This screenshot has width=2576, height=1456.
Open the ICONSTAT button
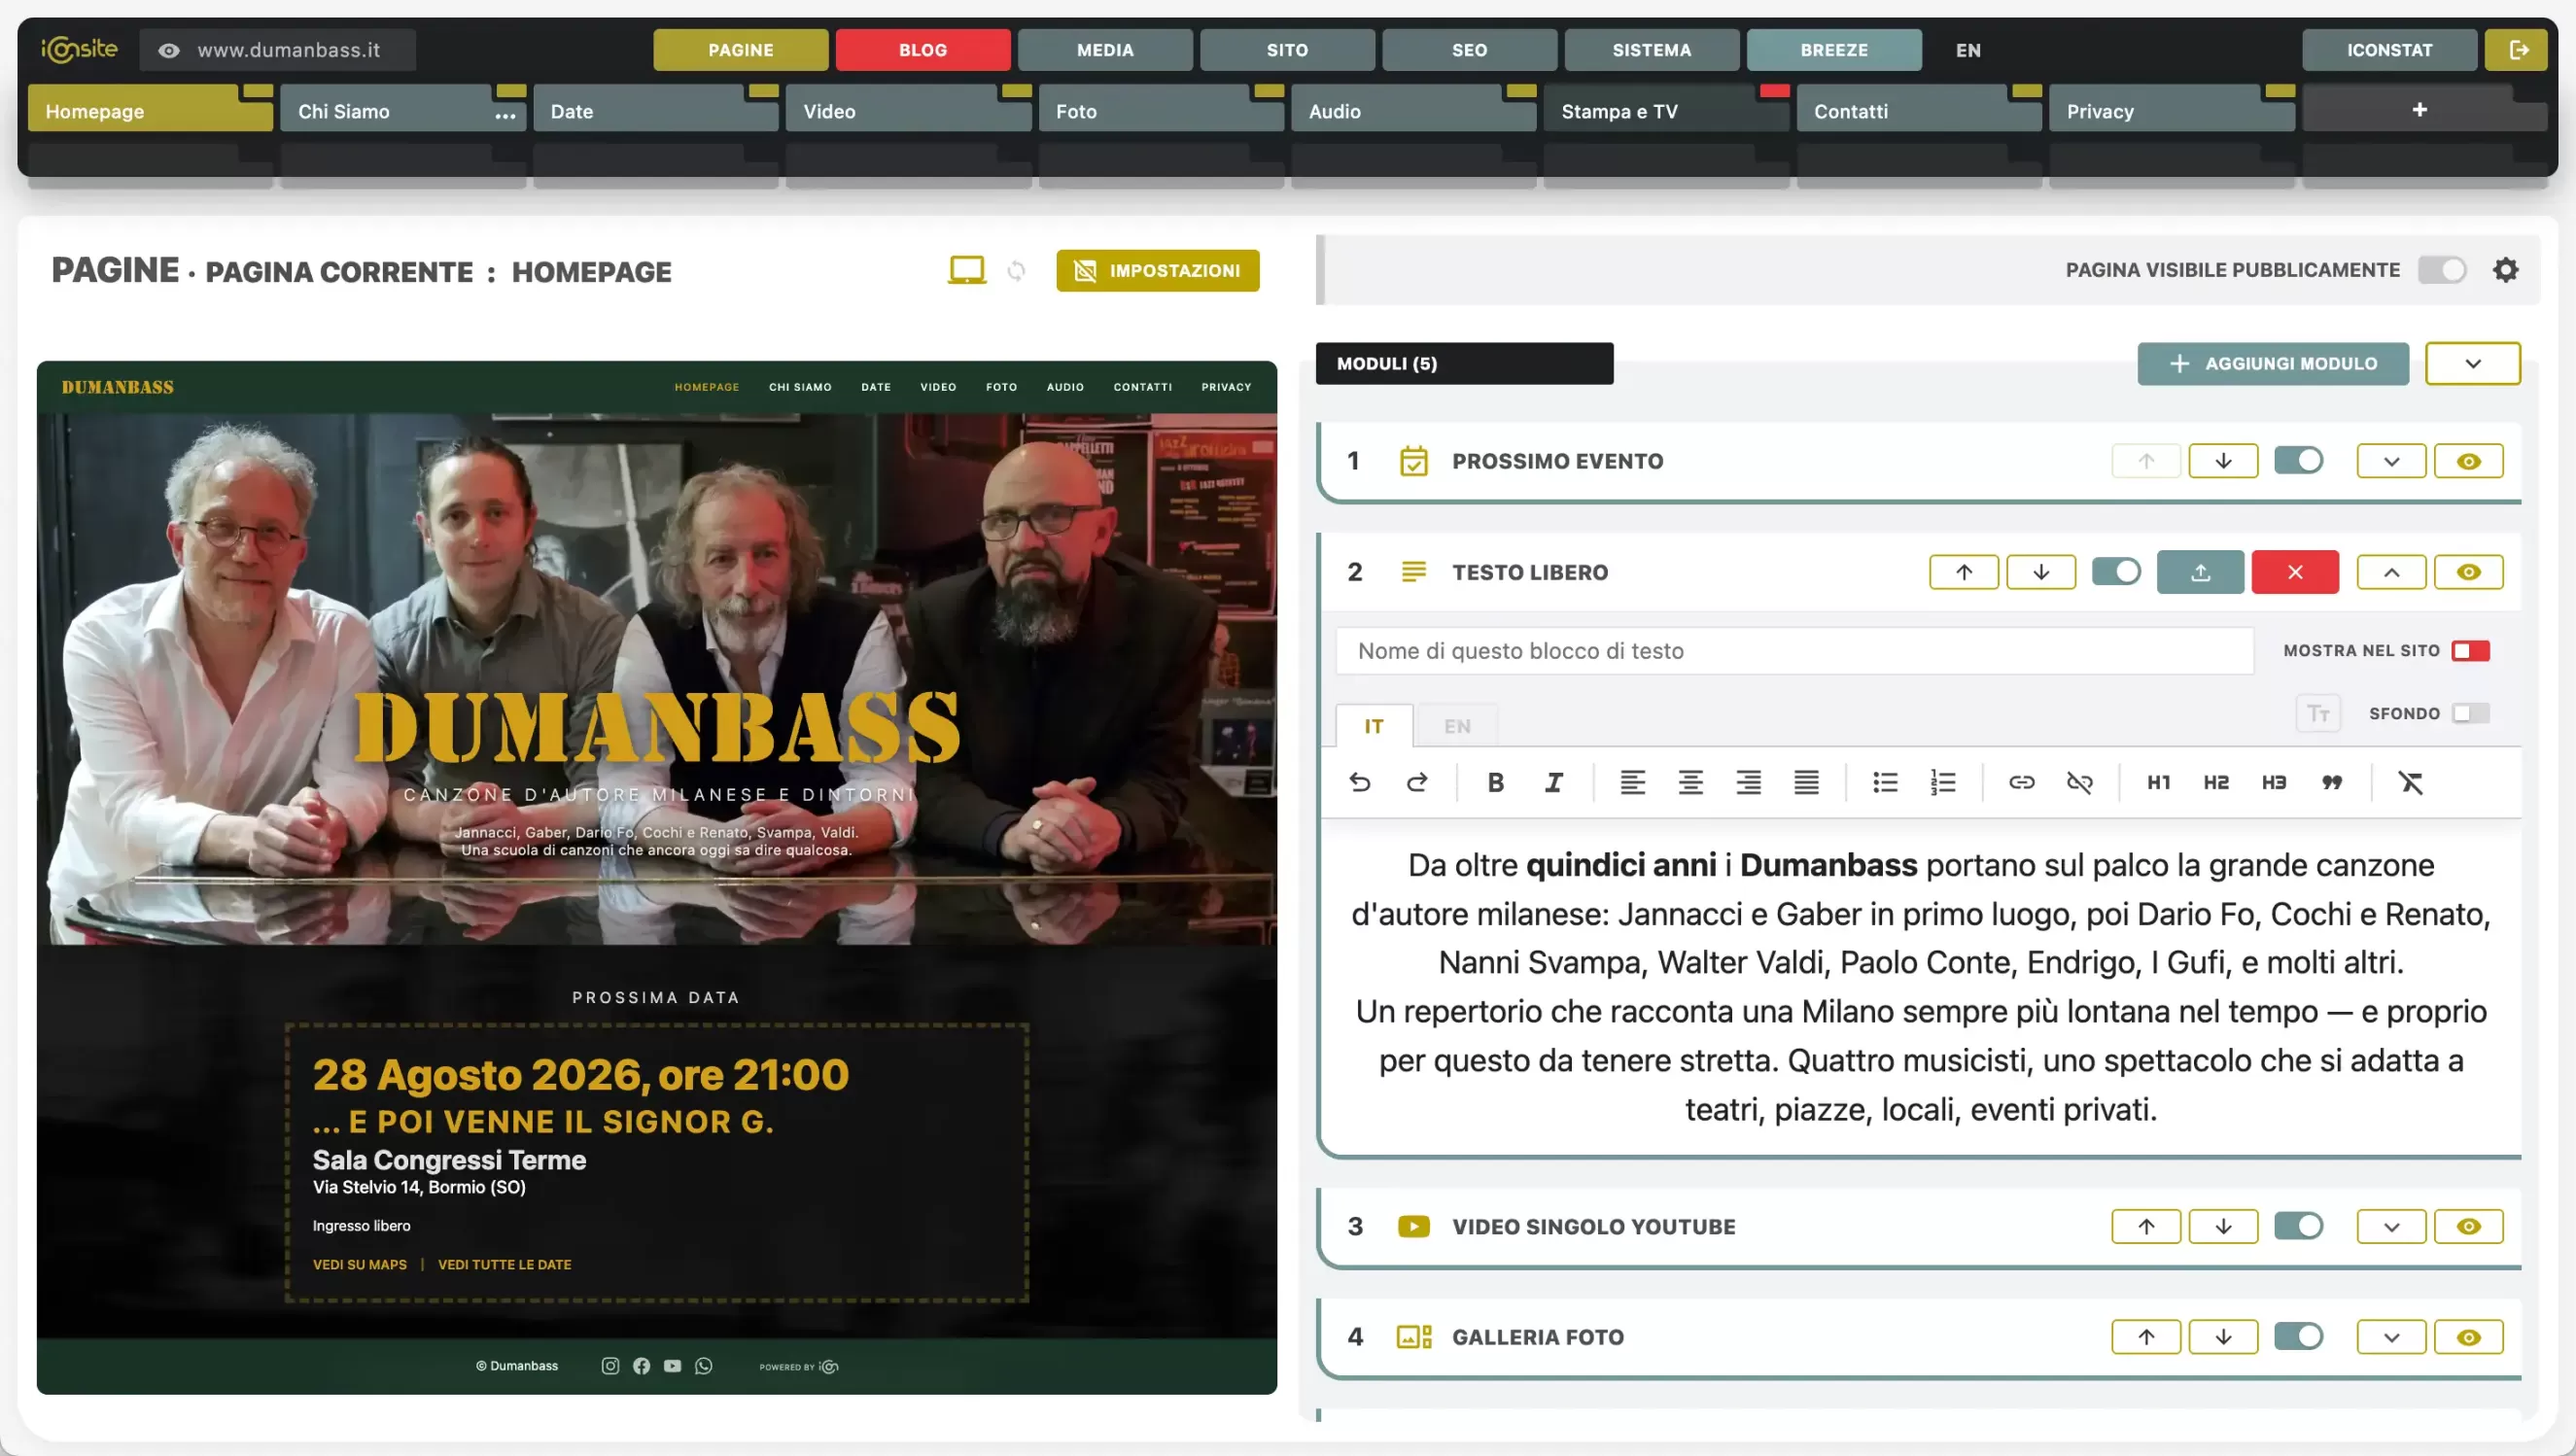pos(2389,50)
